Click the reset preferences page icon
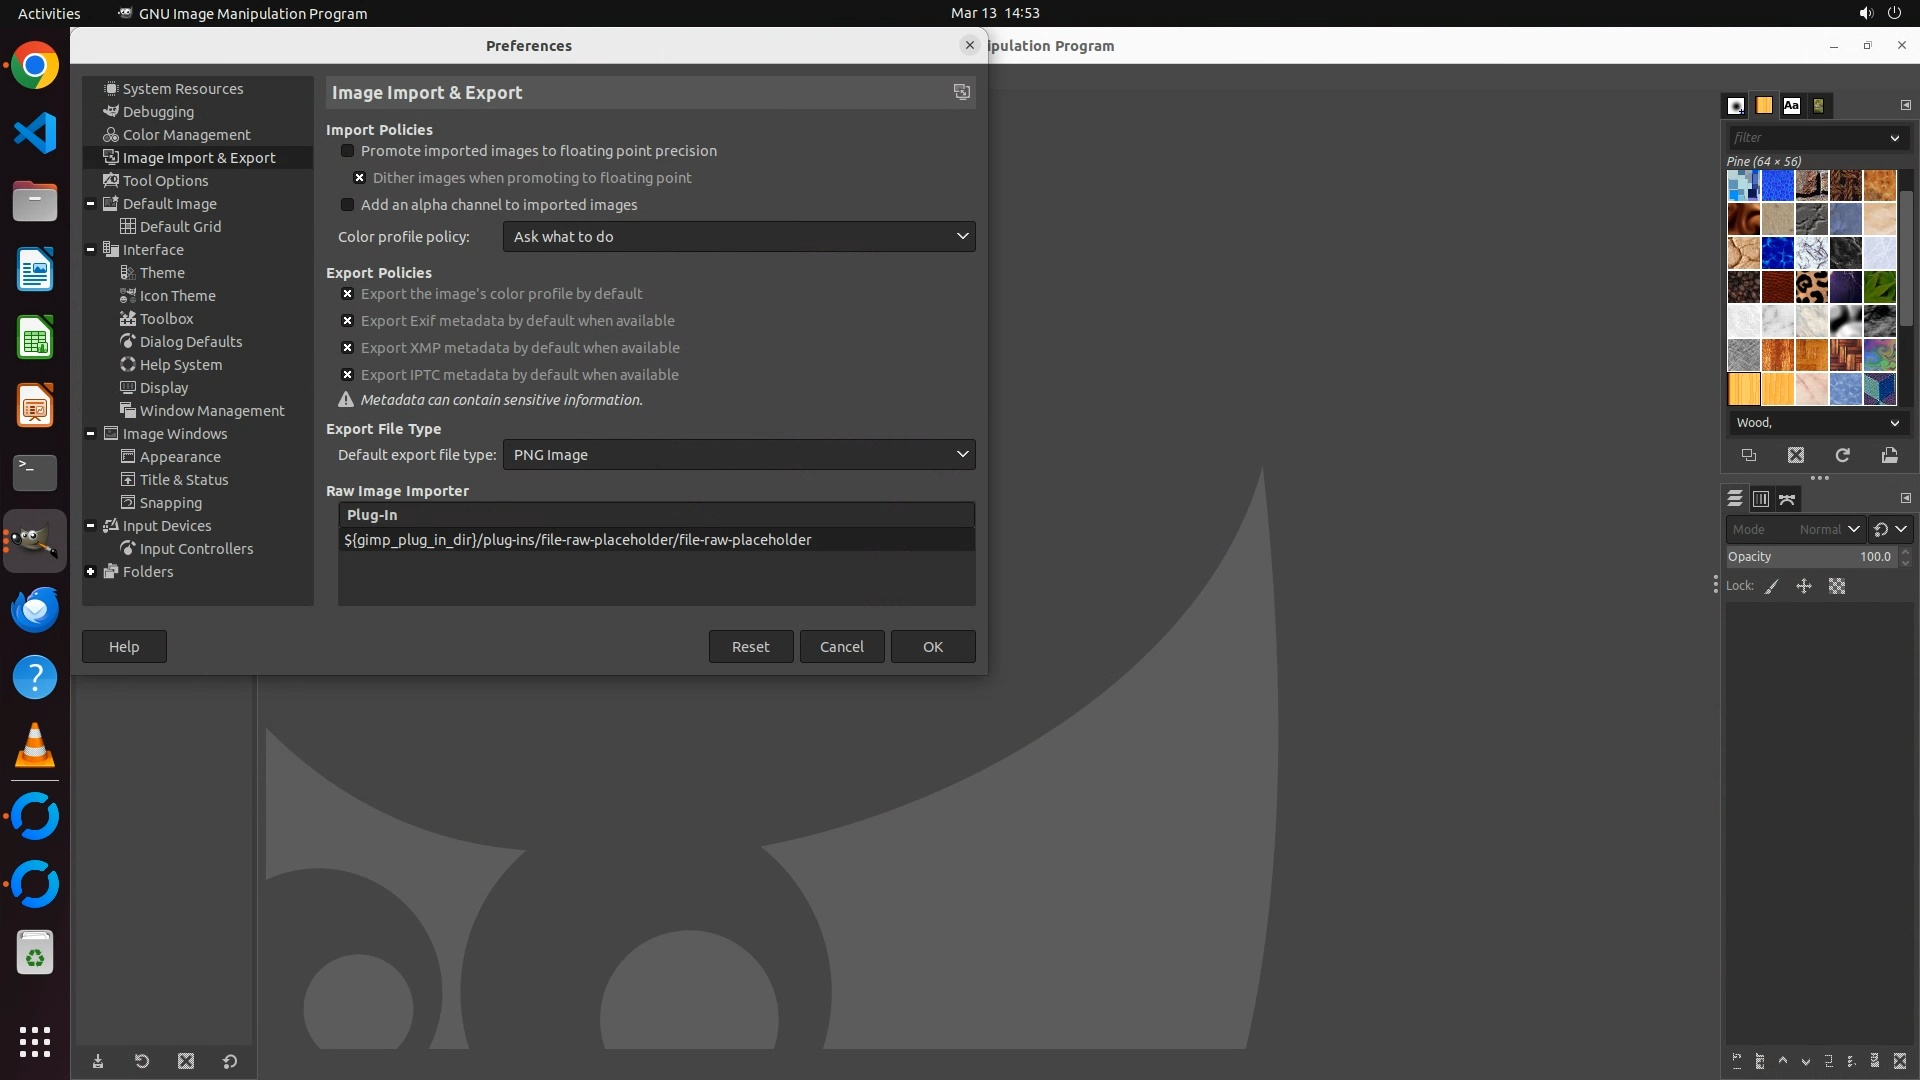The image size is (1920, 1080). click(x=961, y=92)
